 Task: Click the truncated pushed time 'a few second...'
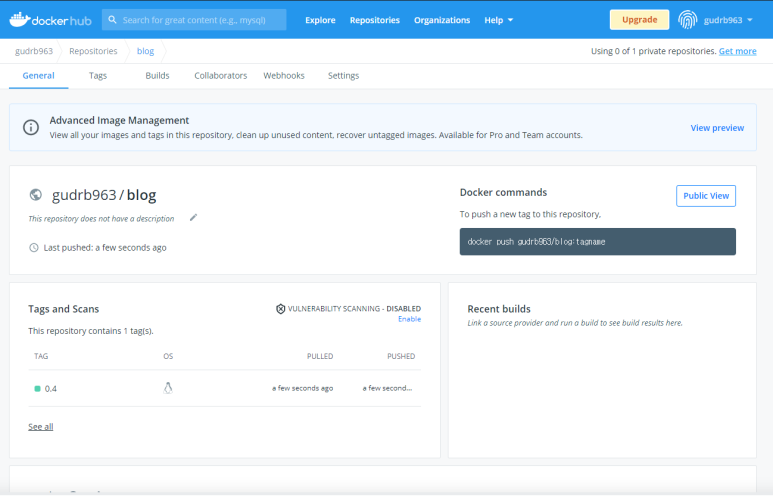pyautogui.click(x=387, y=388)
